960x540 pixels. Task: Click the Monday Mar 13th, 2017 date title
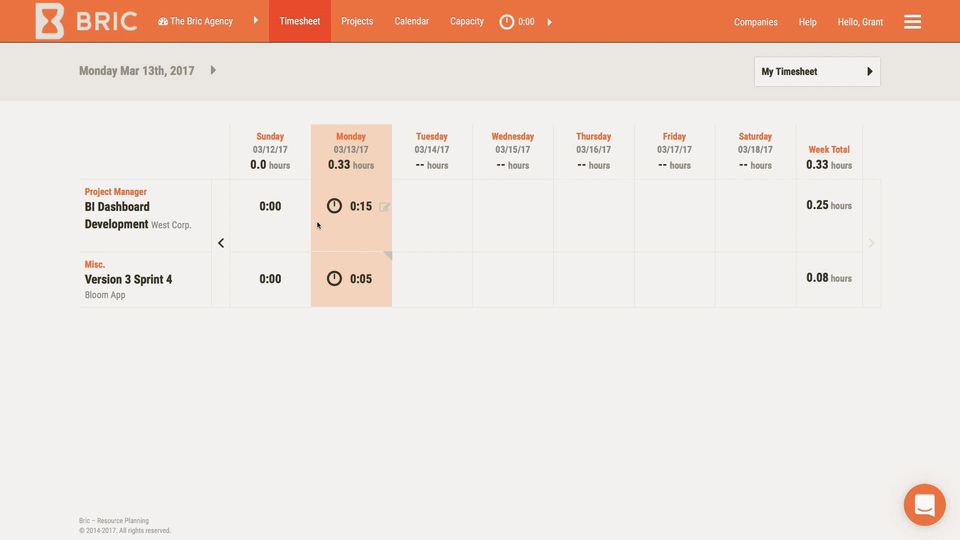(137, 71)
